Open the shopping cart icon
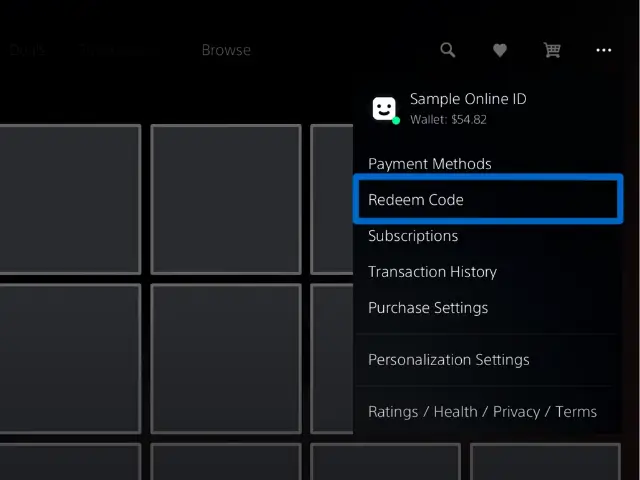640x480 pixels. [x=552, y=50]
